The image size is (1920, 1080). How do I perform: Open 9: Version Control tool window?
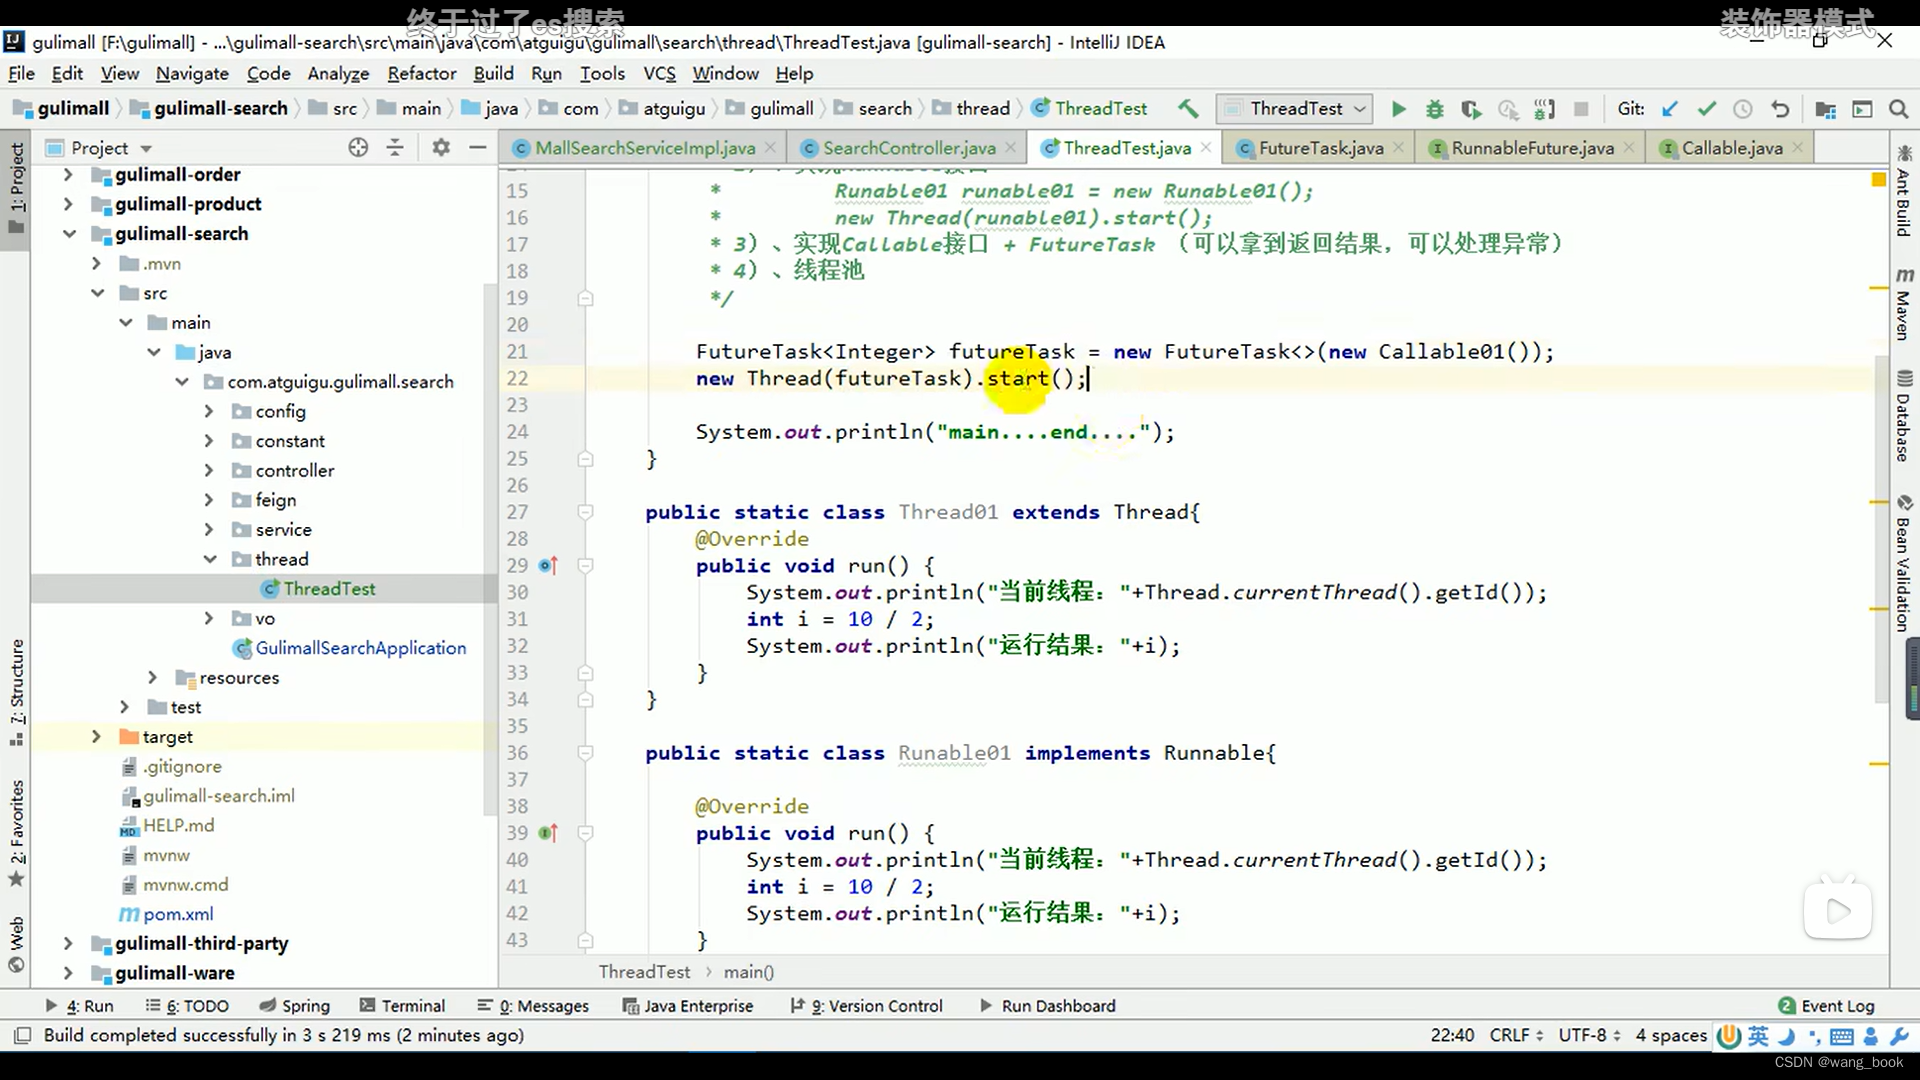867,1006
